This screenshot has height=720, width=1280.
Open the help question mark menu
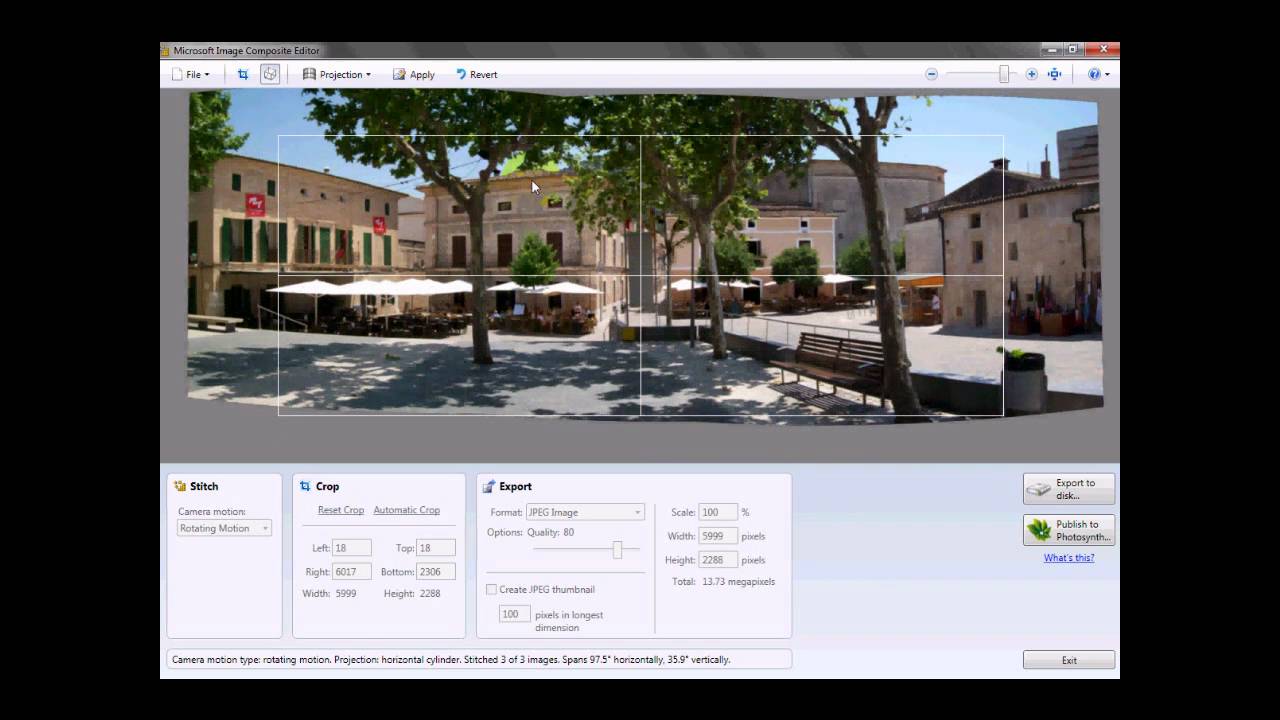click(1098, 74)
